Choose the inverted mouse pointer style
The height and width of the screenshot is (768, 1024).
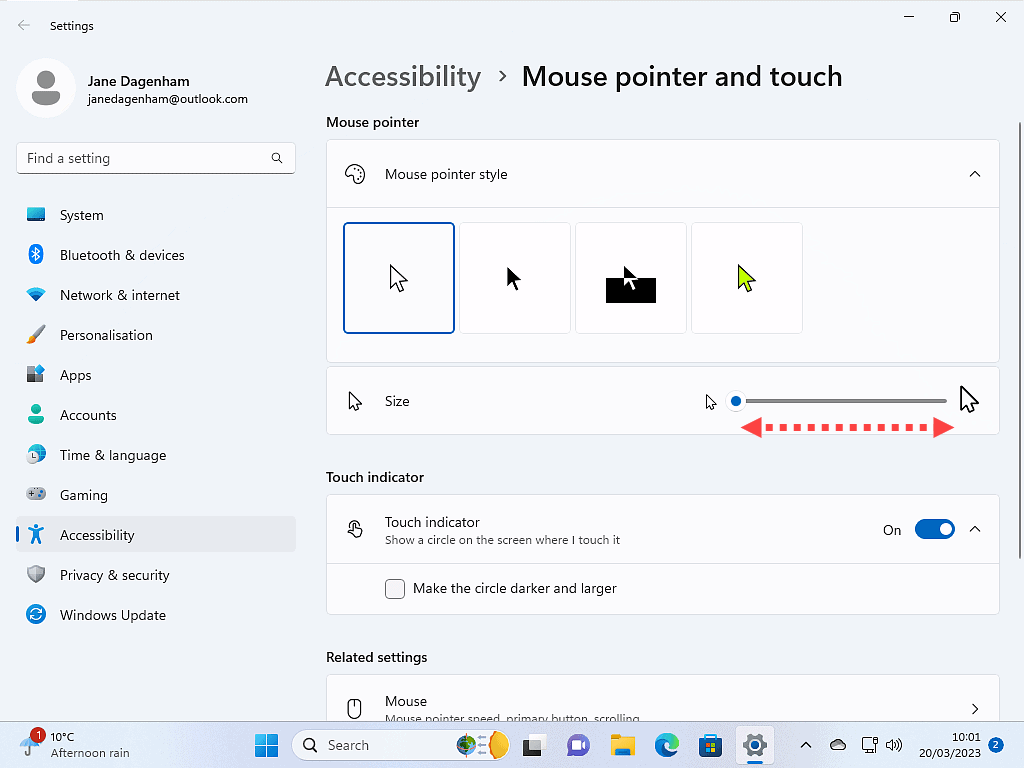[x=631, y=278]
